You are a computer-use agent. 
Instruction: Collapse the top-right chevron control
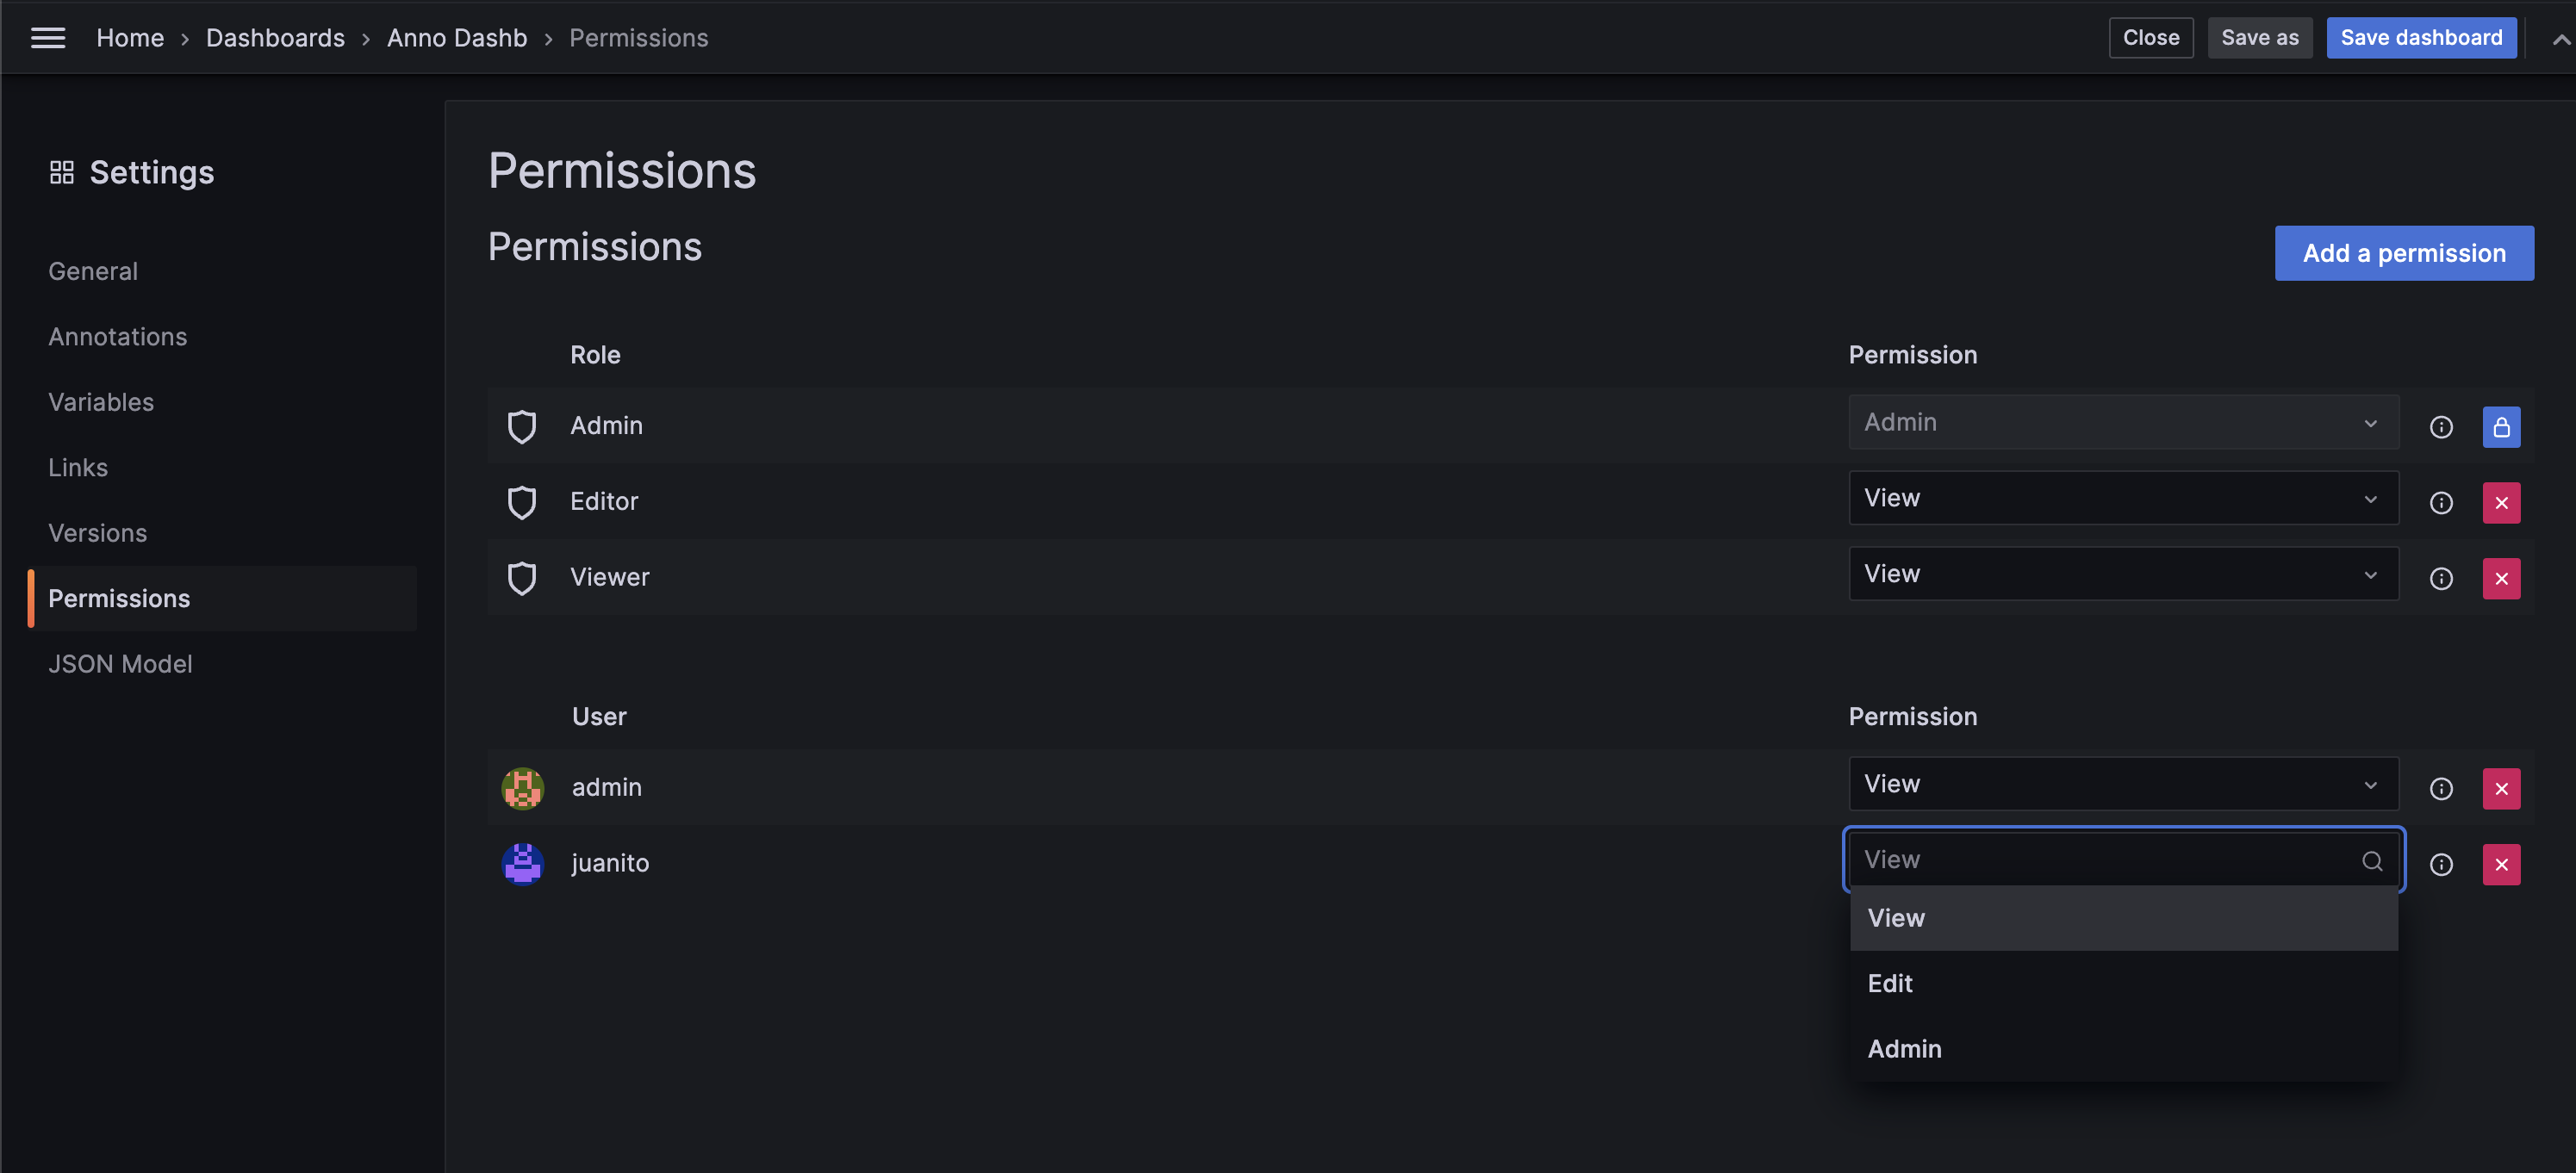[2560, 37]
